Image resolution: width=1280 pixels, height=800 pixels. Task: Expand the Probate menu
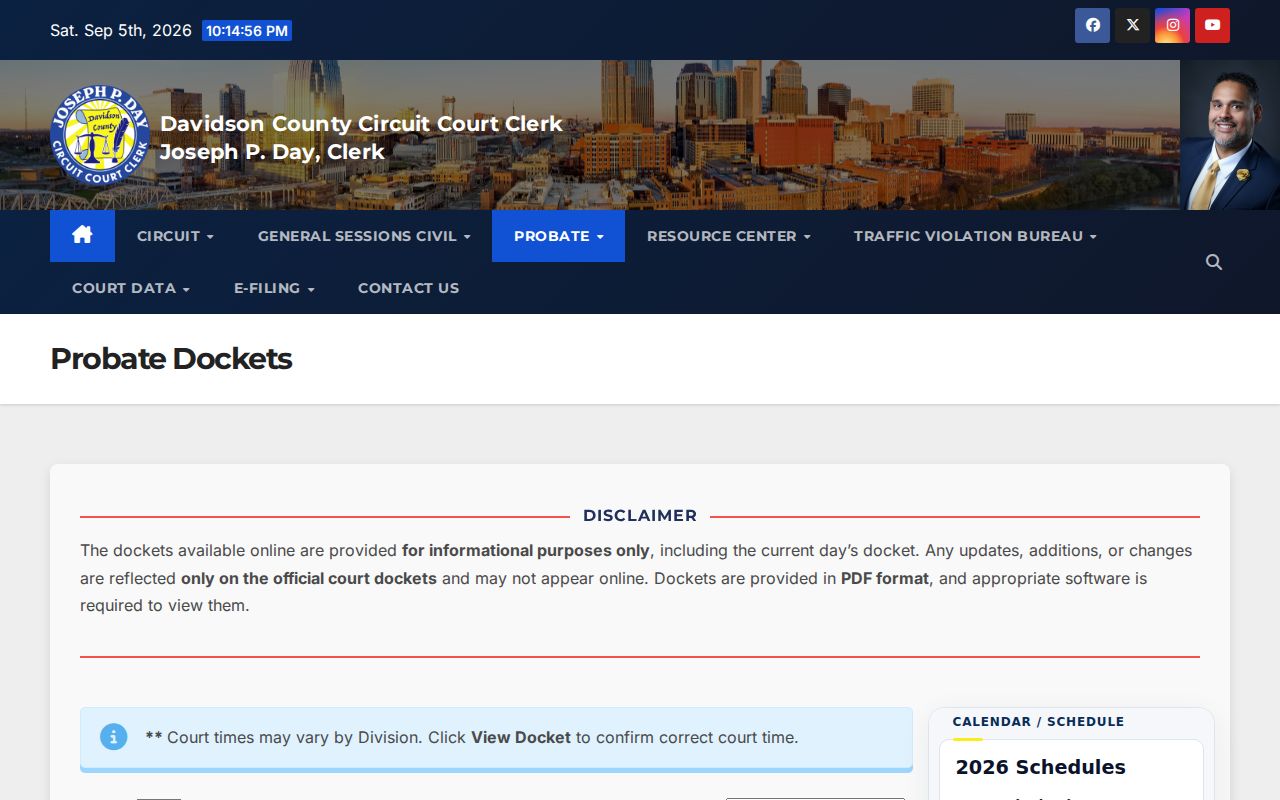(558, 236)
